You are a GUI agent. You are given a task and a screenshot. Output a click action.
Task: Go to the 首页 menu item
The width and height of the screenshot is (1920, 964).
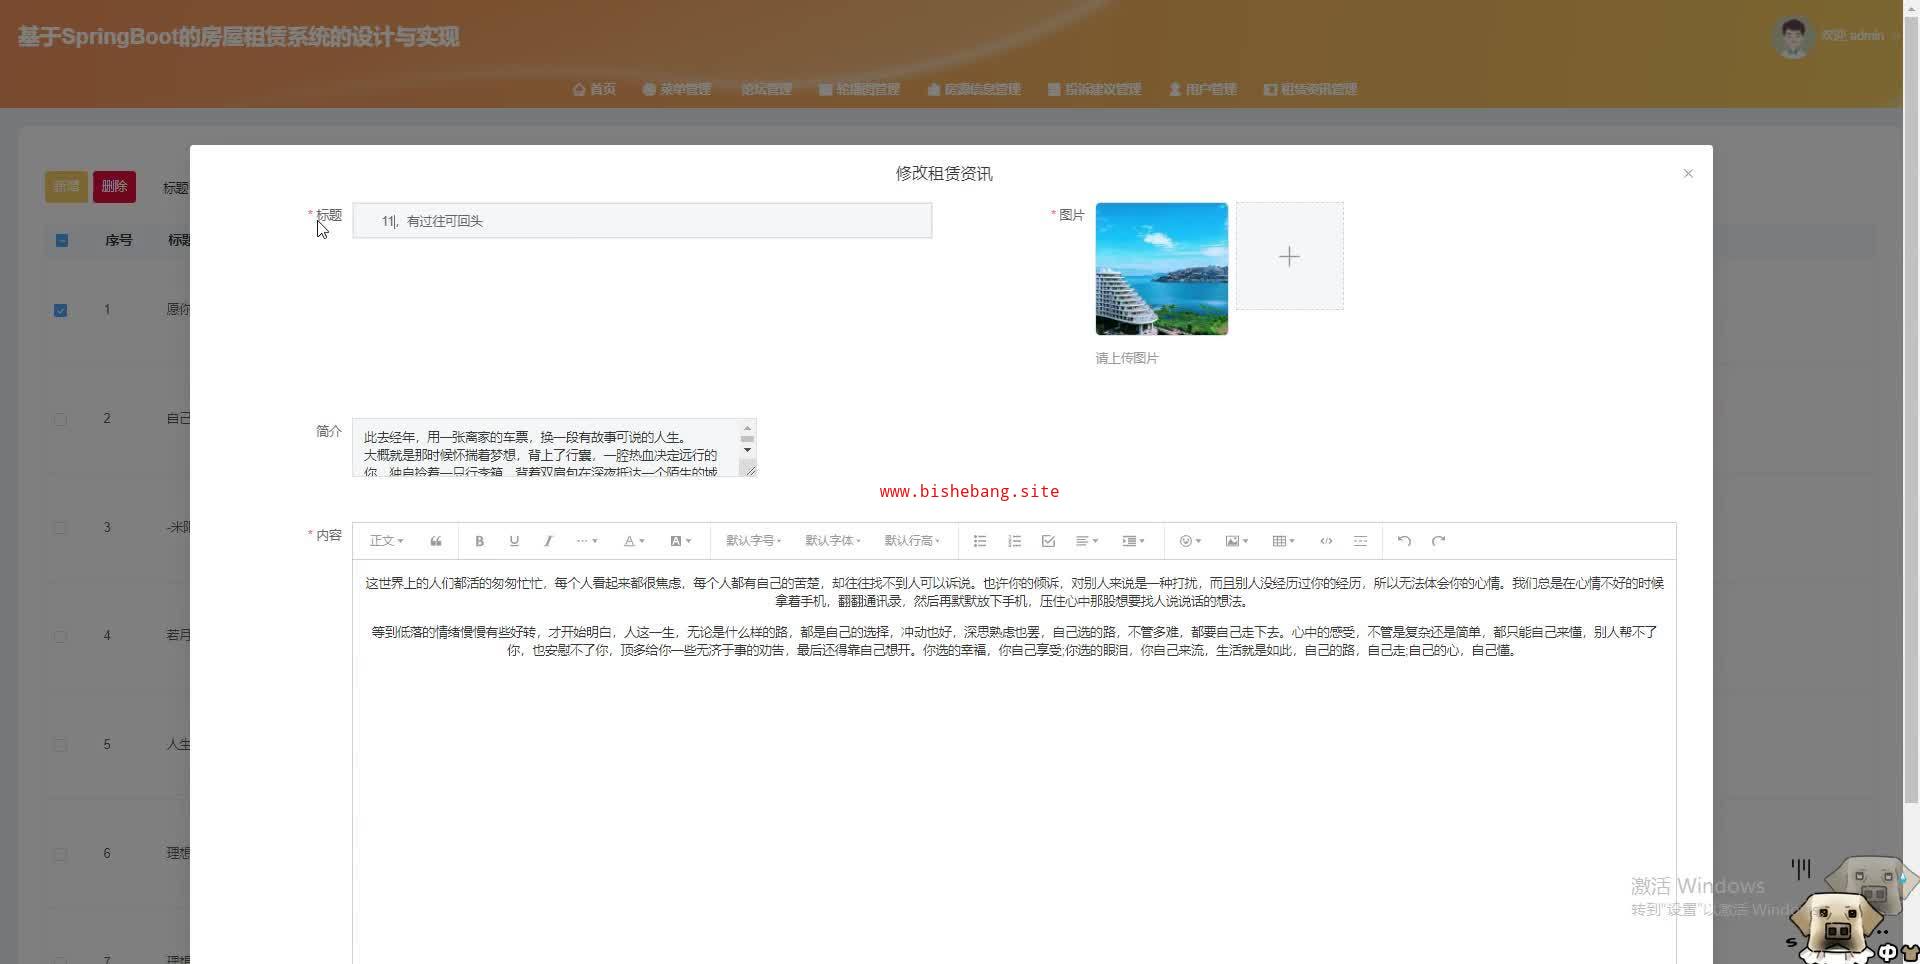pos(594,89)
